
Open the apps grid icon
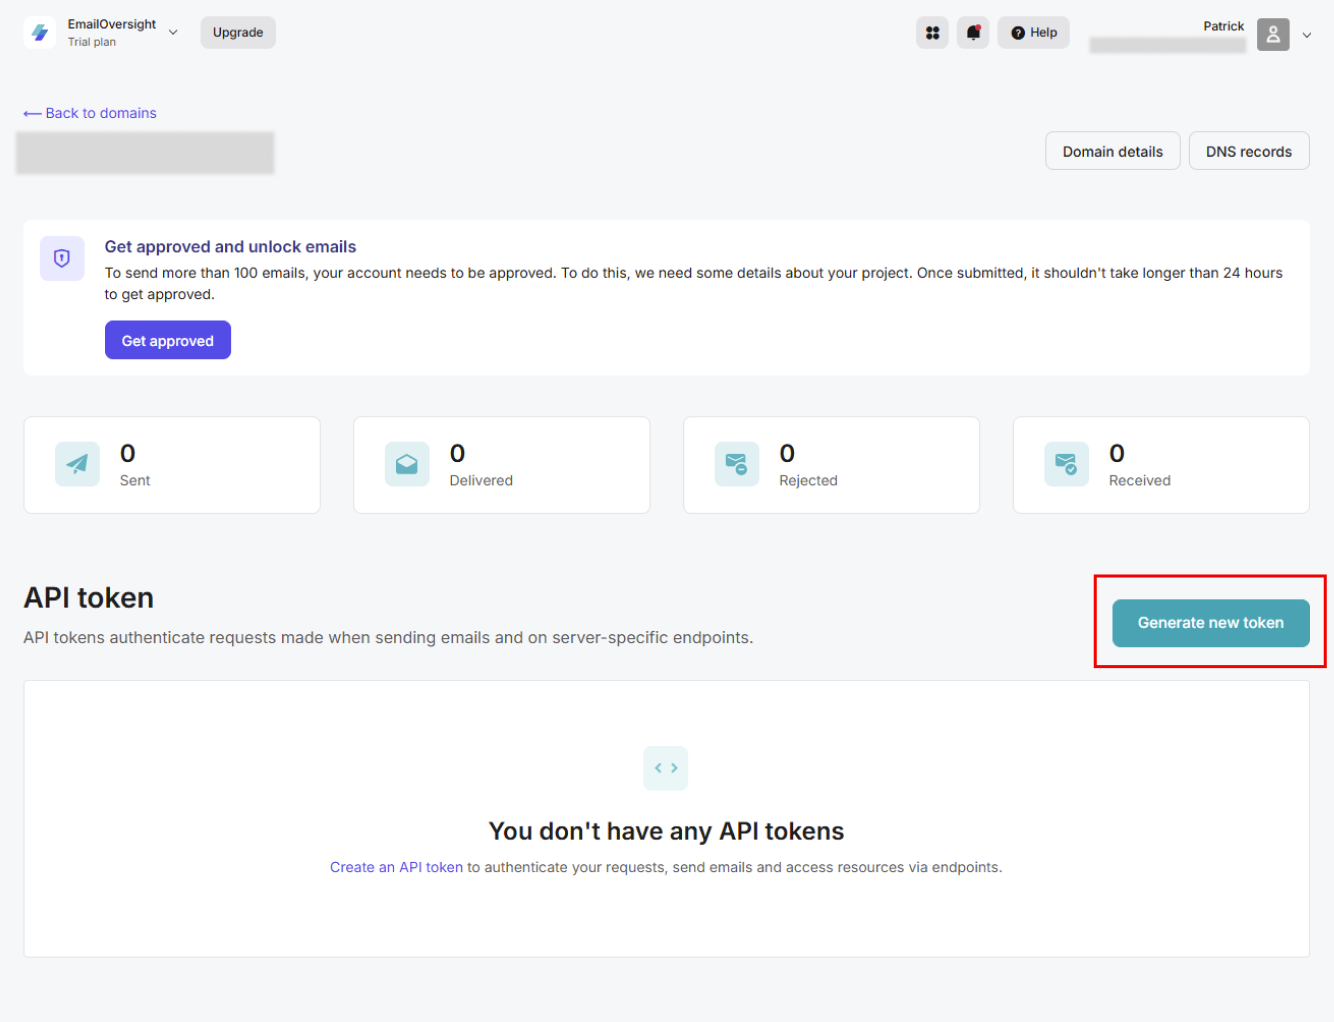pyautogui.click(x=932, y=33)
